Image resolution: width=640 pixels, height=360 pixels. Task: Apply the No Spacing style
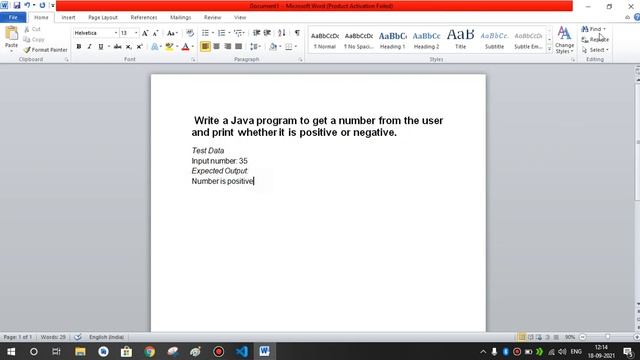(x=359, y=40)
